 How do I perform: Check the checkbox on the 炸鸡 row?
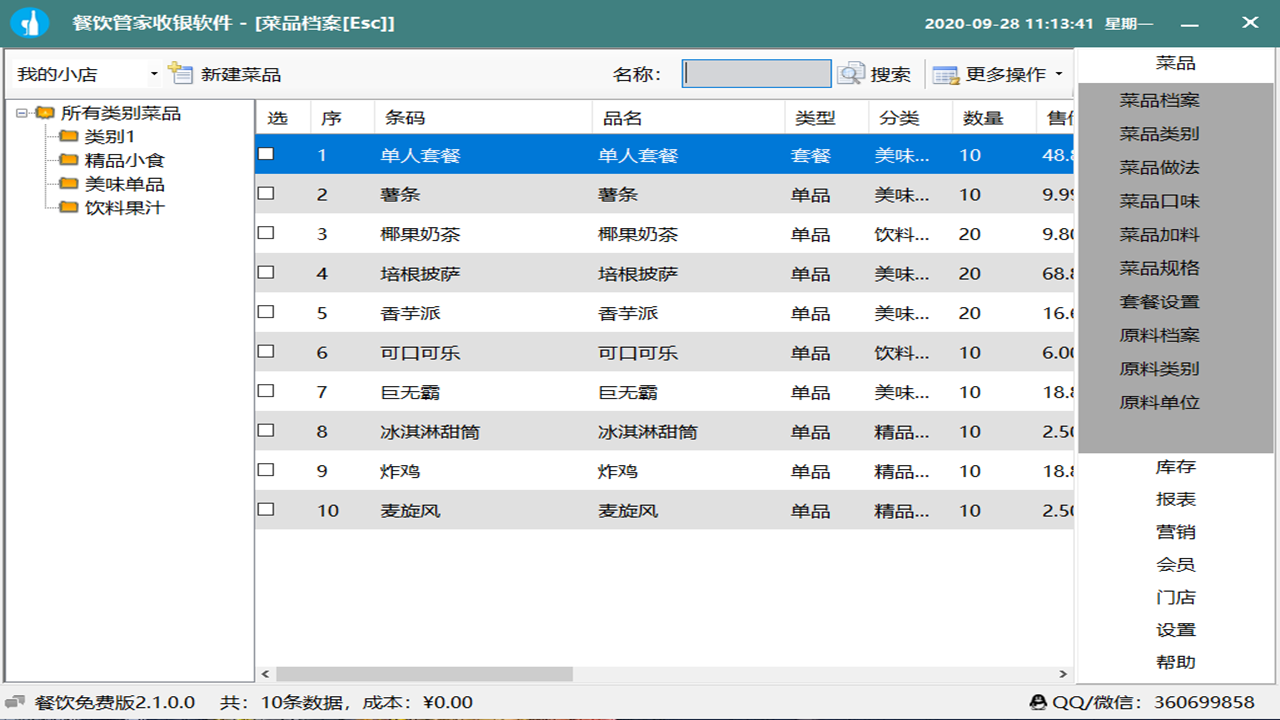pyautogui.click(x=265, y=470)
